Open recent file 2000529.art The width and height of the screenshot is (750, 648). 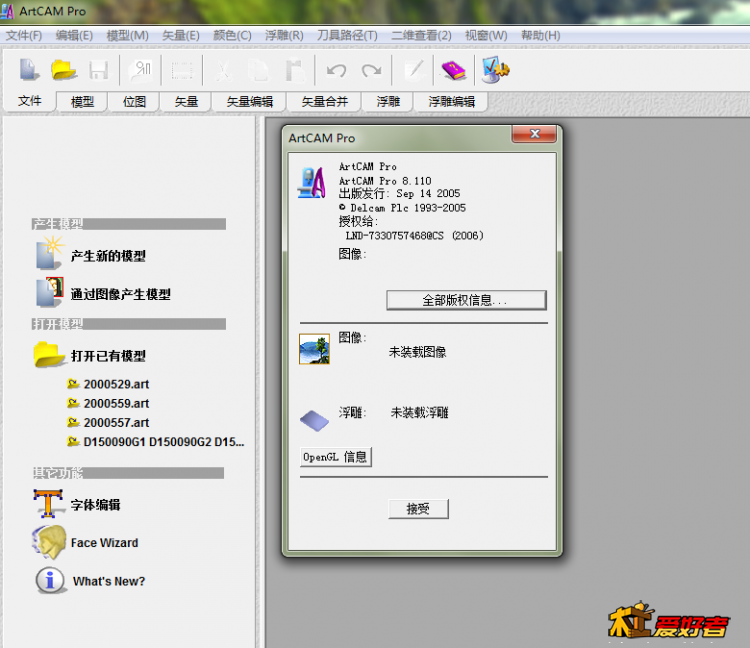116,384
